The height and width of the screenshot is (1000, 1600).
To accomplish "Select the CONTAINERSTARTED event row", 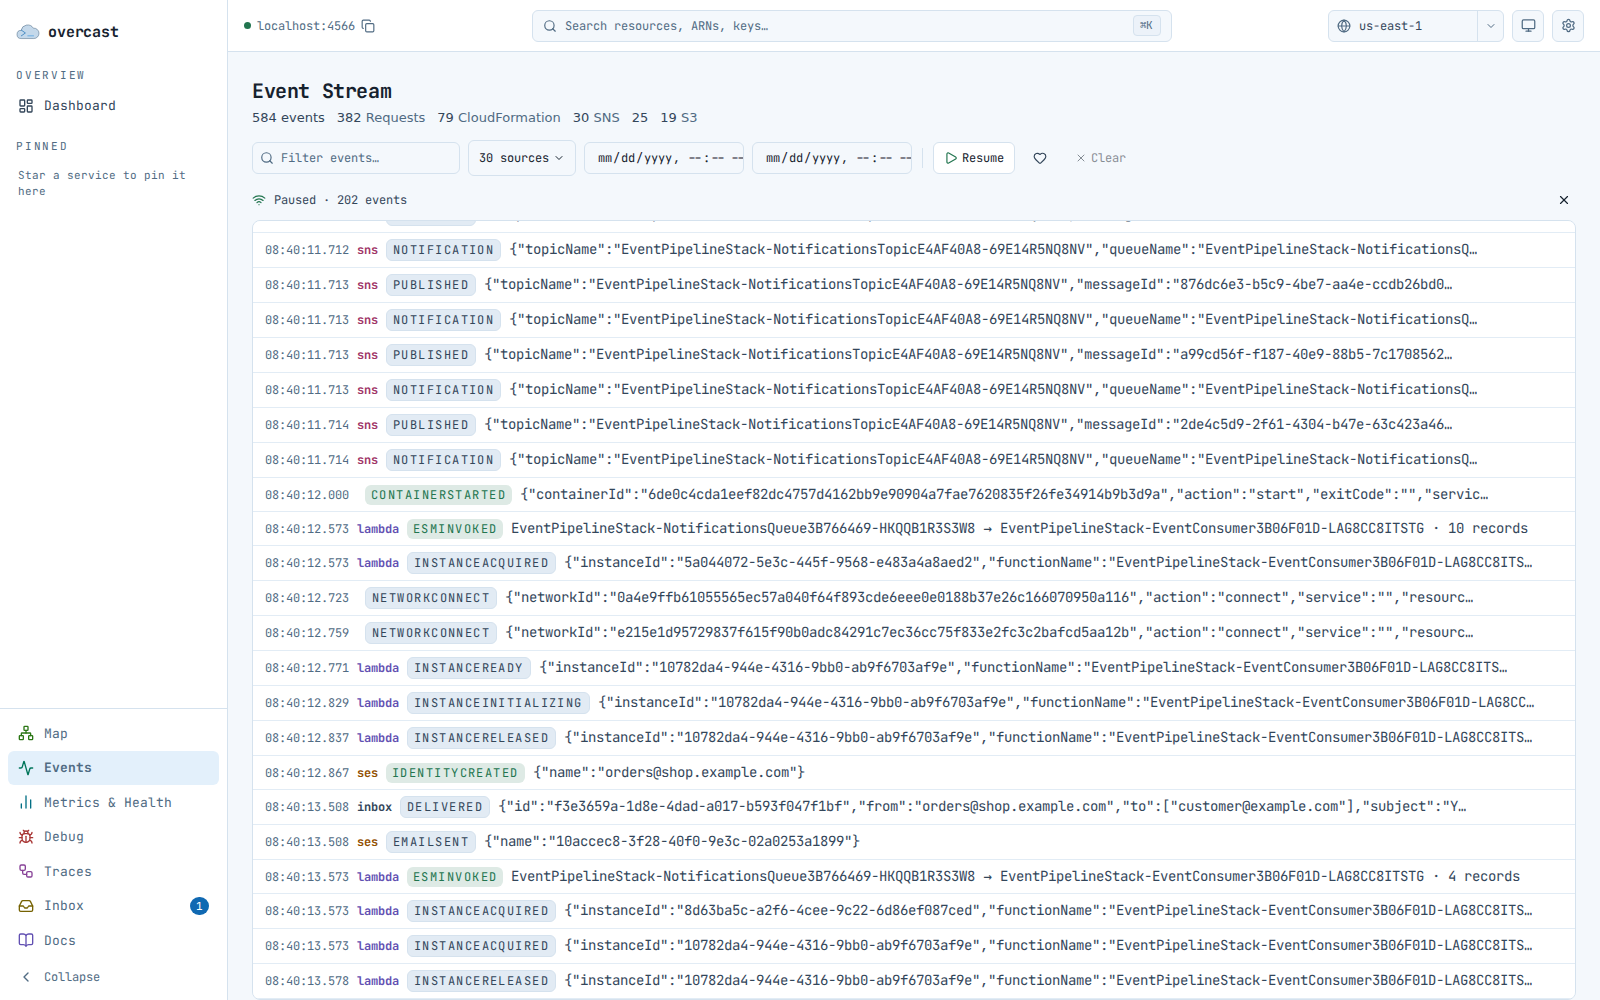I will [x=914, y=495].
